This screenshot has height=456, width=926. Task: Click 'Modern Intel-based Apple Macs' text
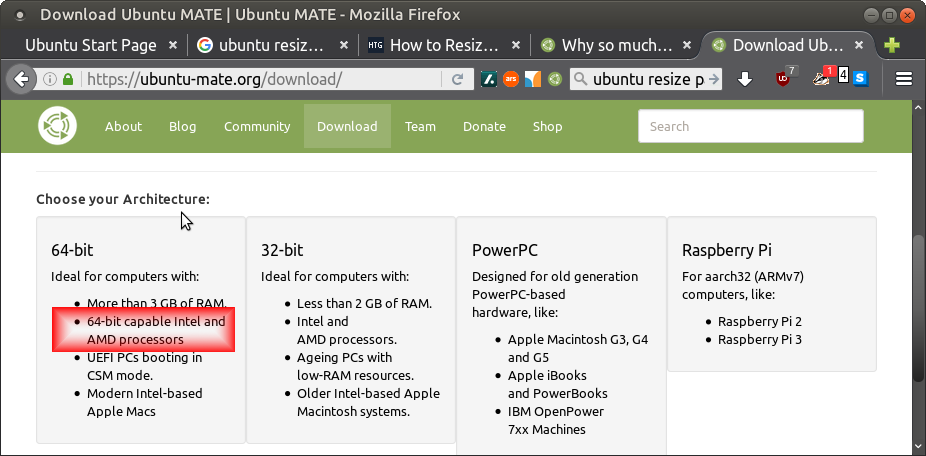[145, 402]
